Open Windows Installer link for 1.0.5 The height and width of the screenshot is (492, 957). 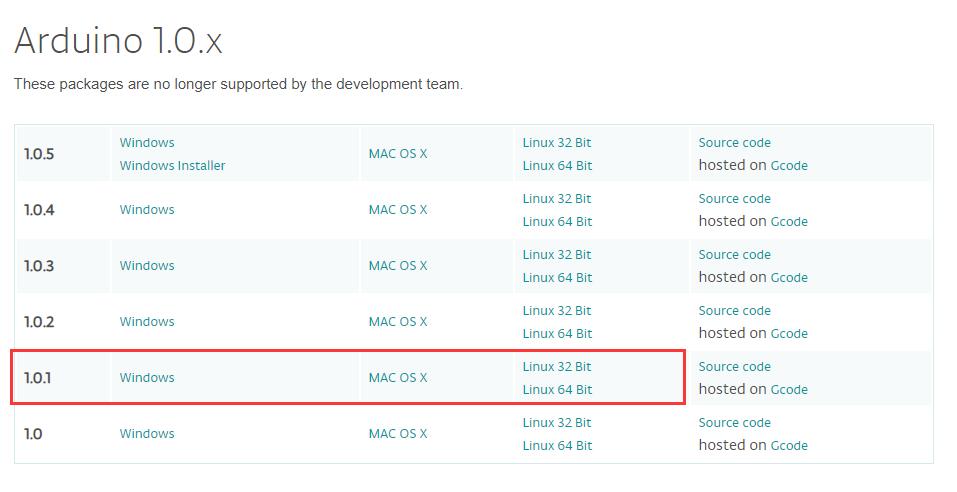pos(173,166)
